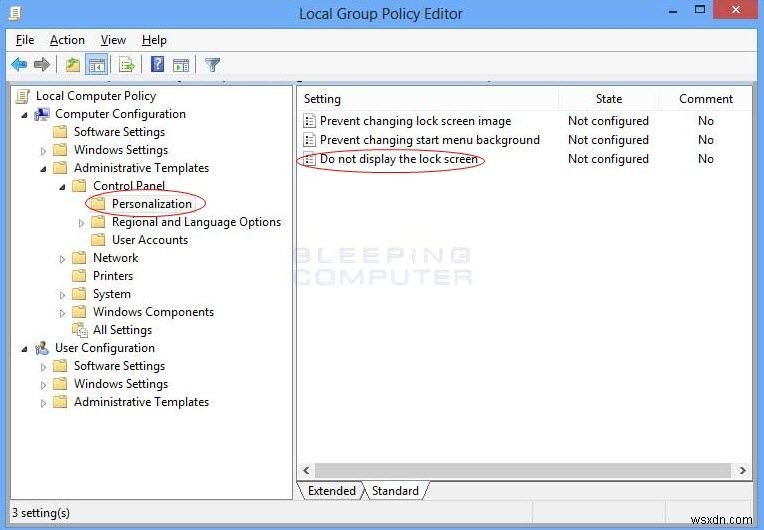This screenshot has width=764, height=530.
Task: Open the Help menu
Action: pyautogui.click(x=154, y=40)
